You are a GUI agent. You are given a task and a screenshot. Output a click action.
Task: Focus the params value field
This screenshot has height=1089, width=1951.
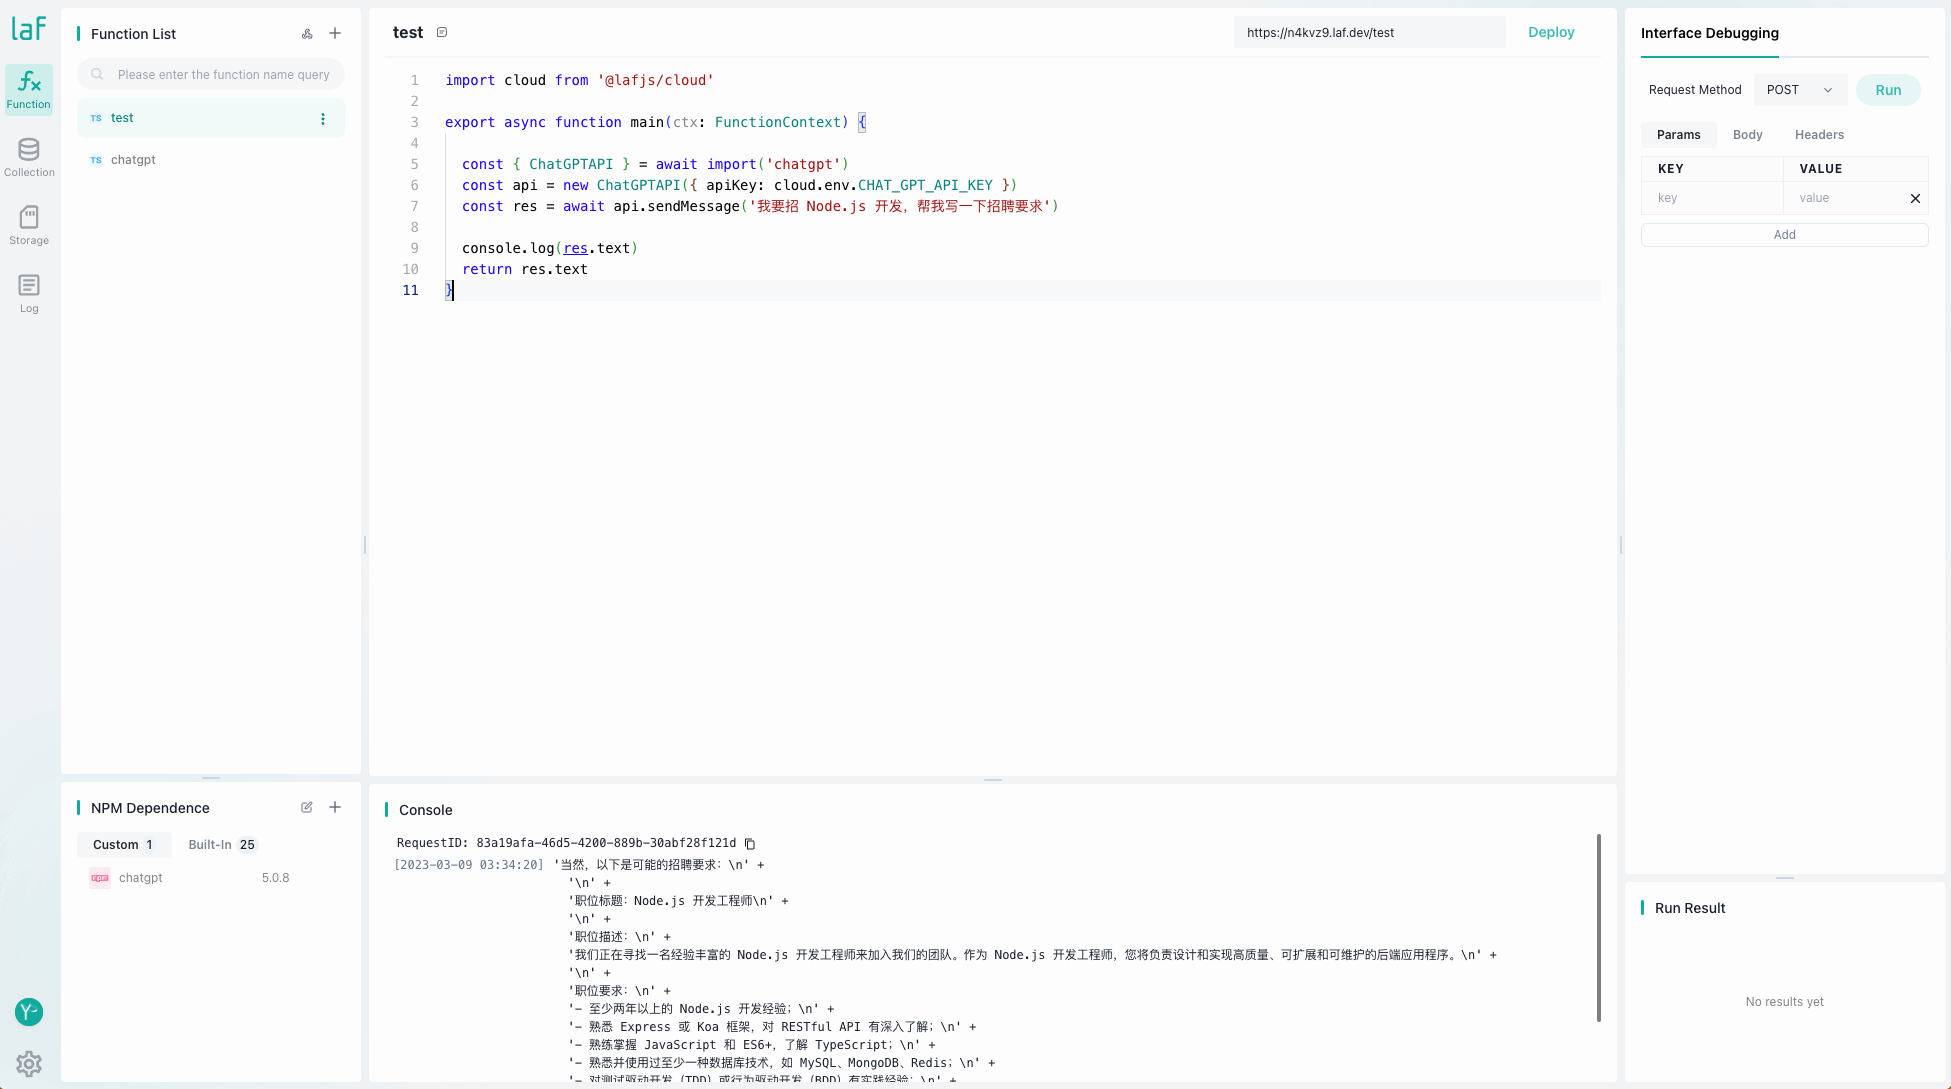coord(1846,198)
